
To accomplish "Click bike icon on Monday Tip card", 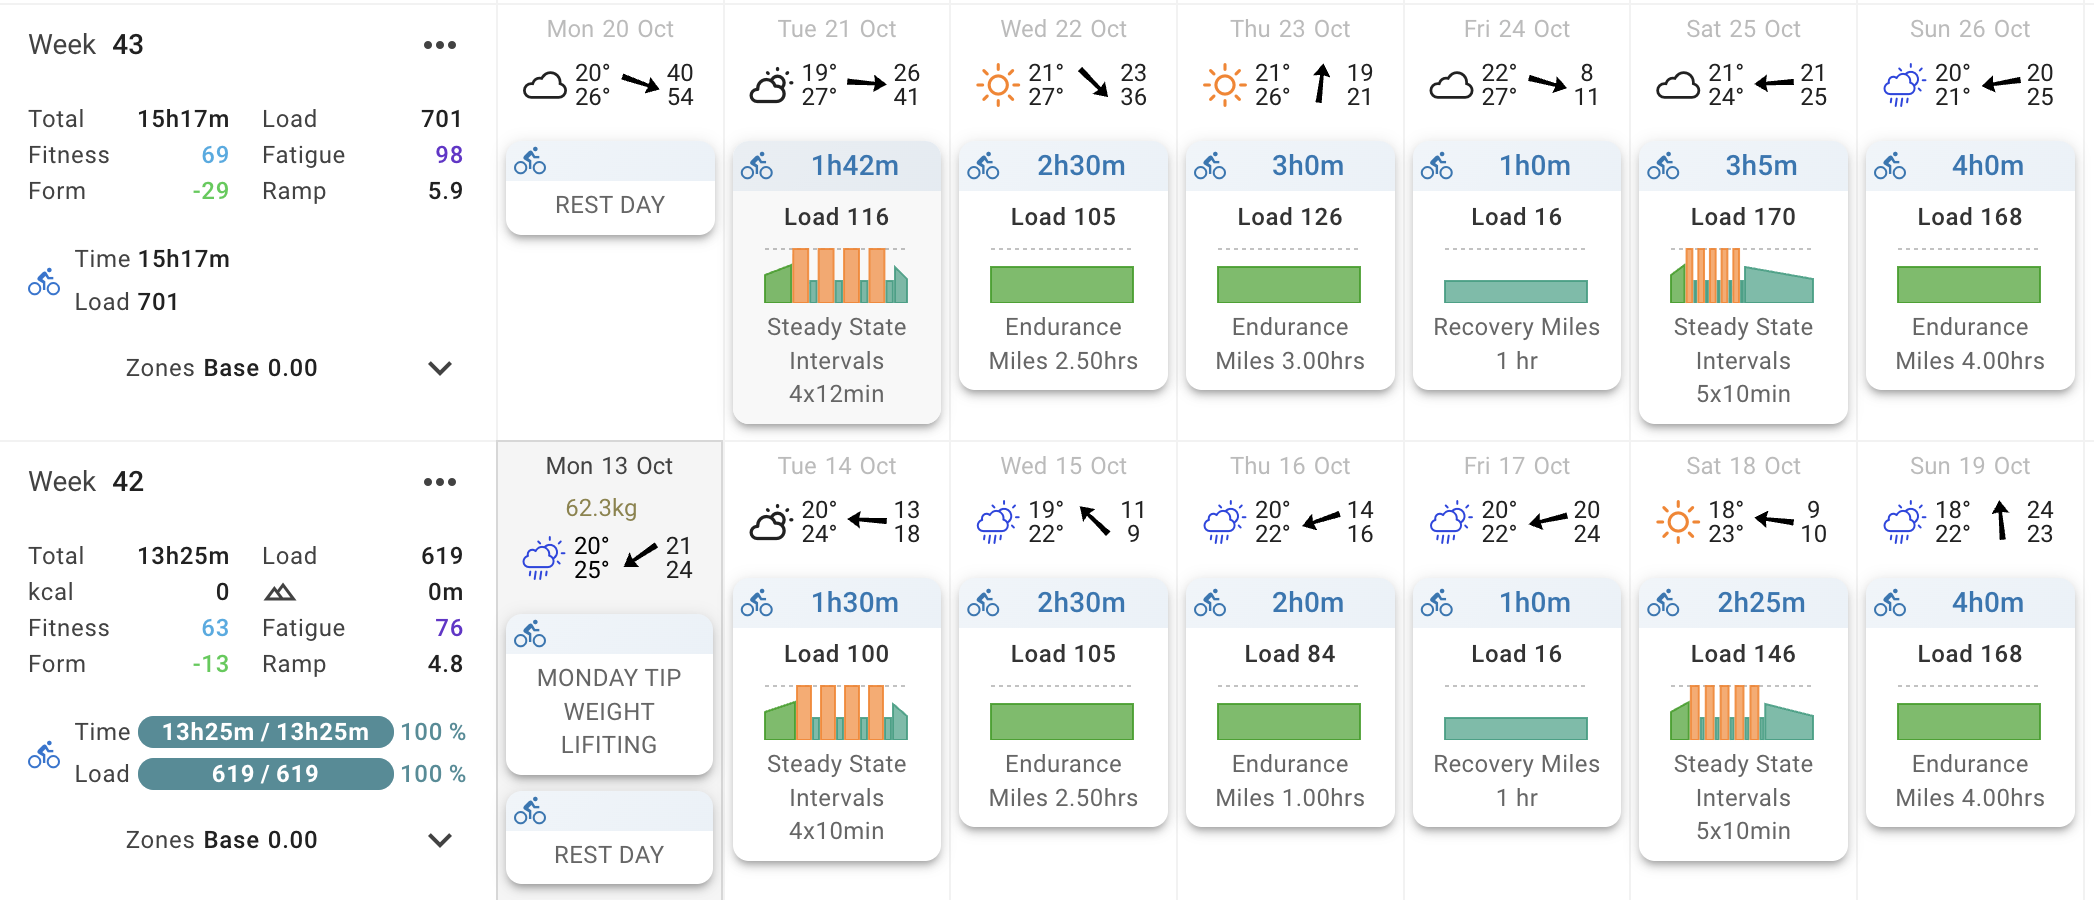I will pos(530,634).
